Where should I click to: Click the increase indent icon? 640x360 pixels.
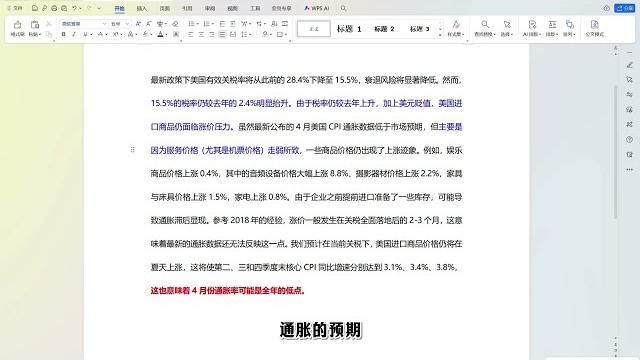[x=233, y=24]
